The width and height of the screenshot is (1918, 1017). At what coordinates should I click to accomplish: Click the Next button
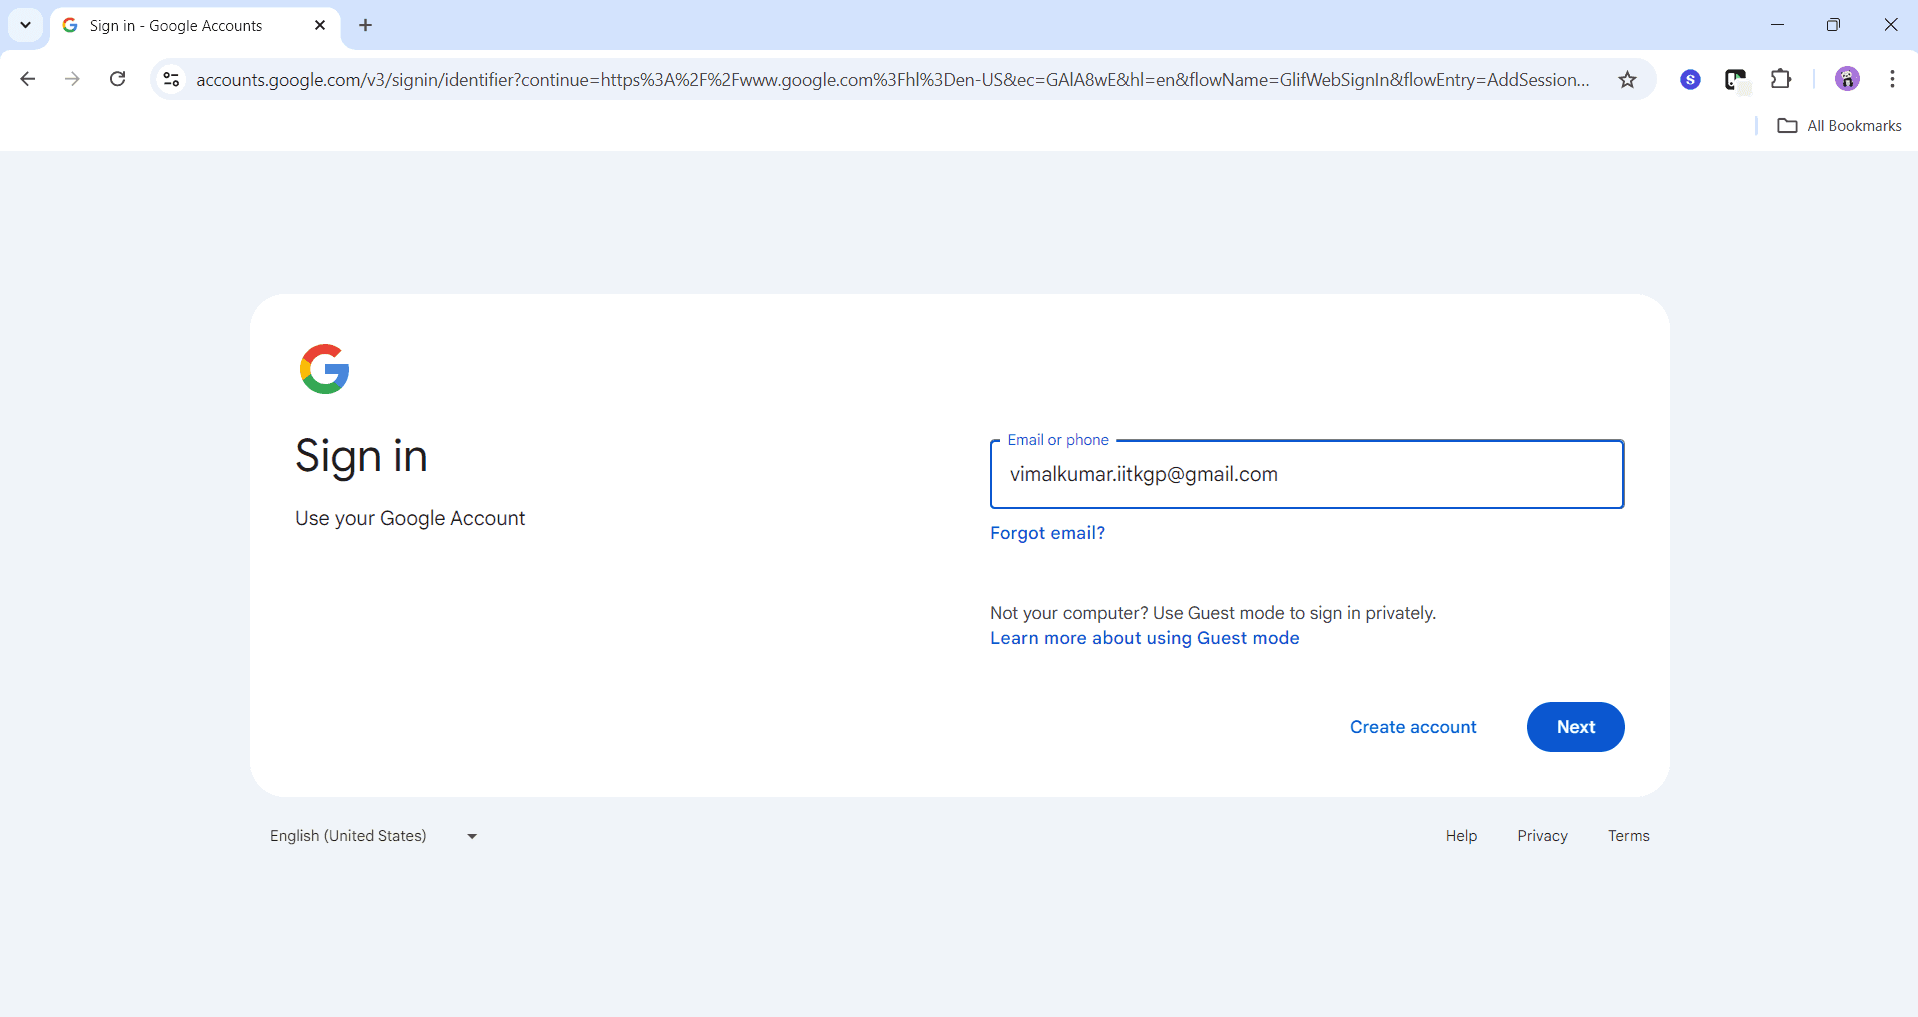[x=1574, y=727]
